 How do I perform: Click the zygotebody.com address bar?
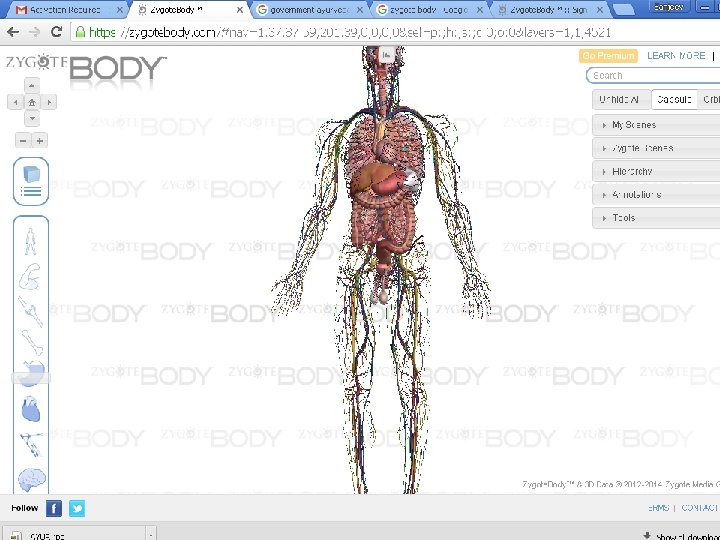pyautogui.click(x=395, y=32)
